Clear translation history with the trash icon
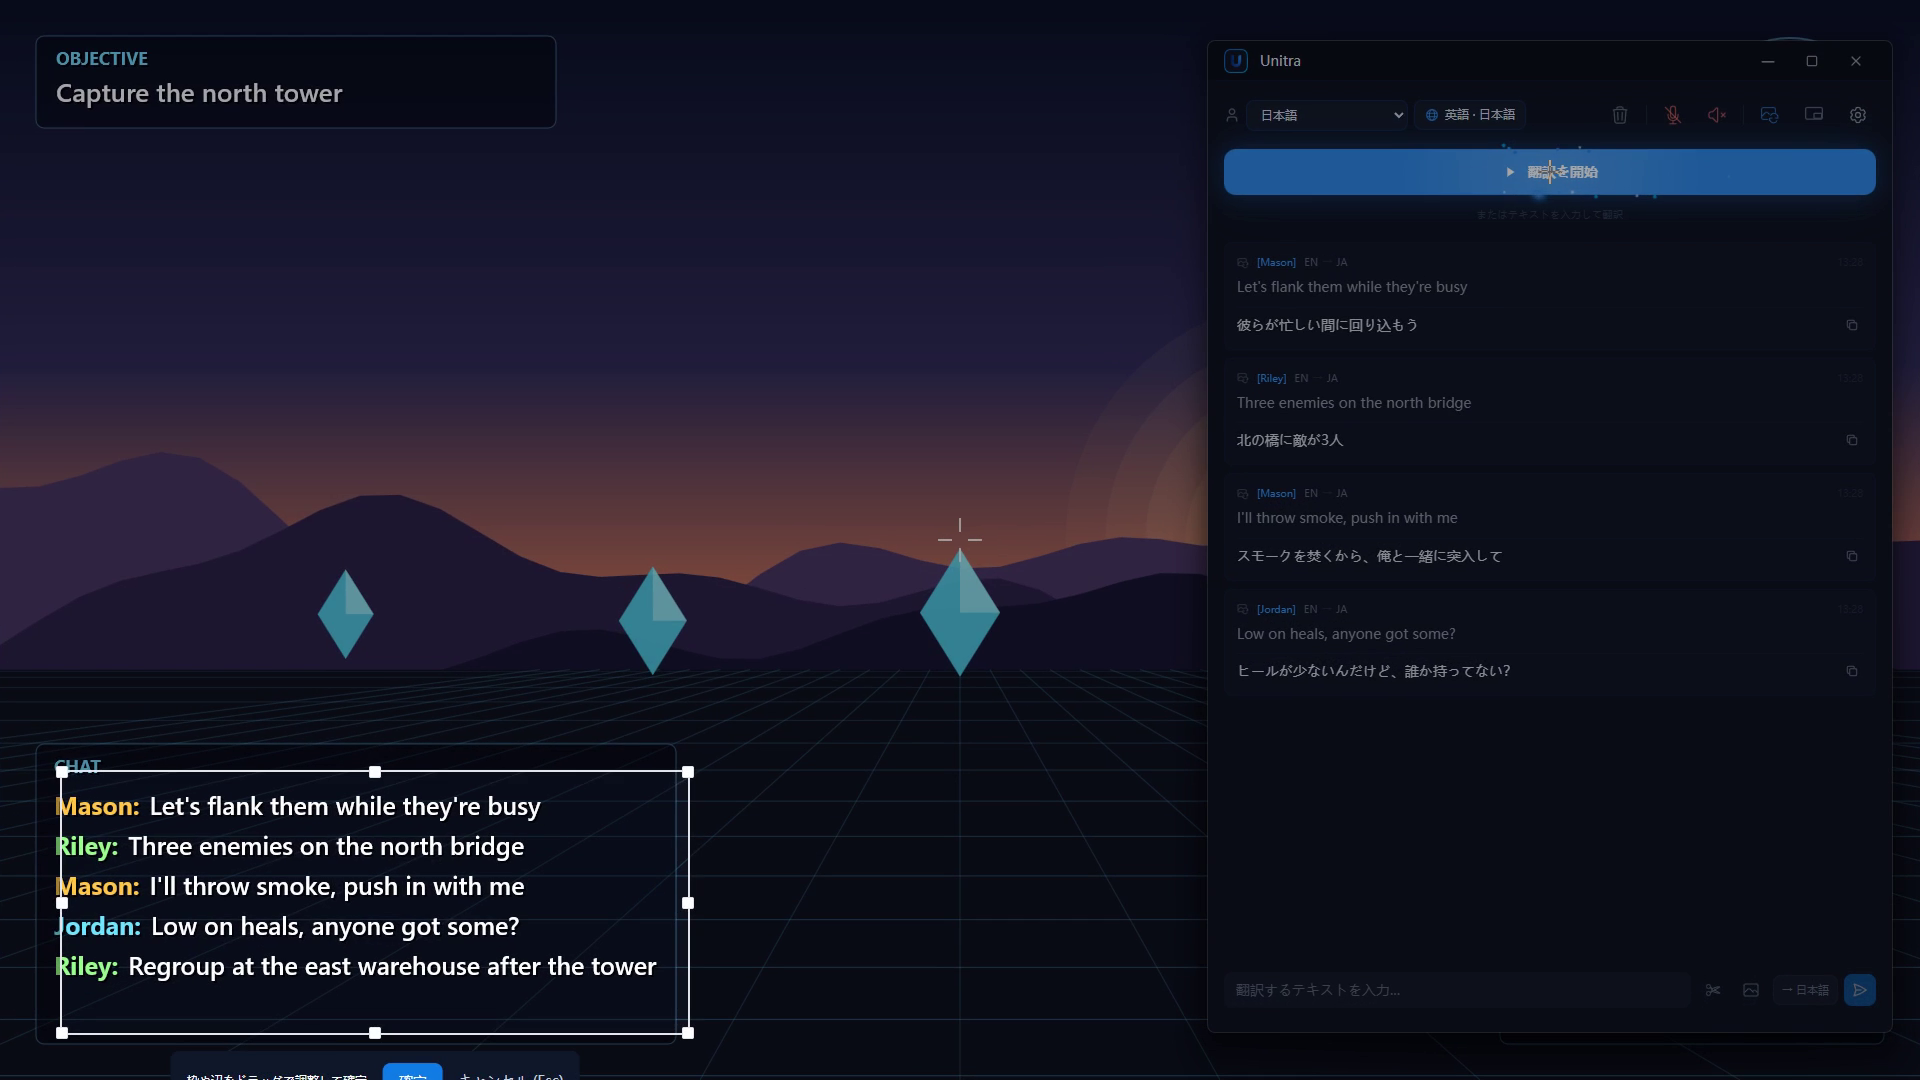 pyautogui.click(x=1620, y=115)
